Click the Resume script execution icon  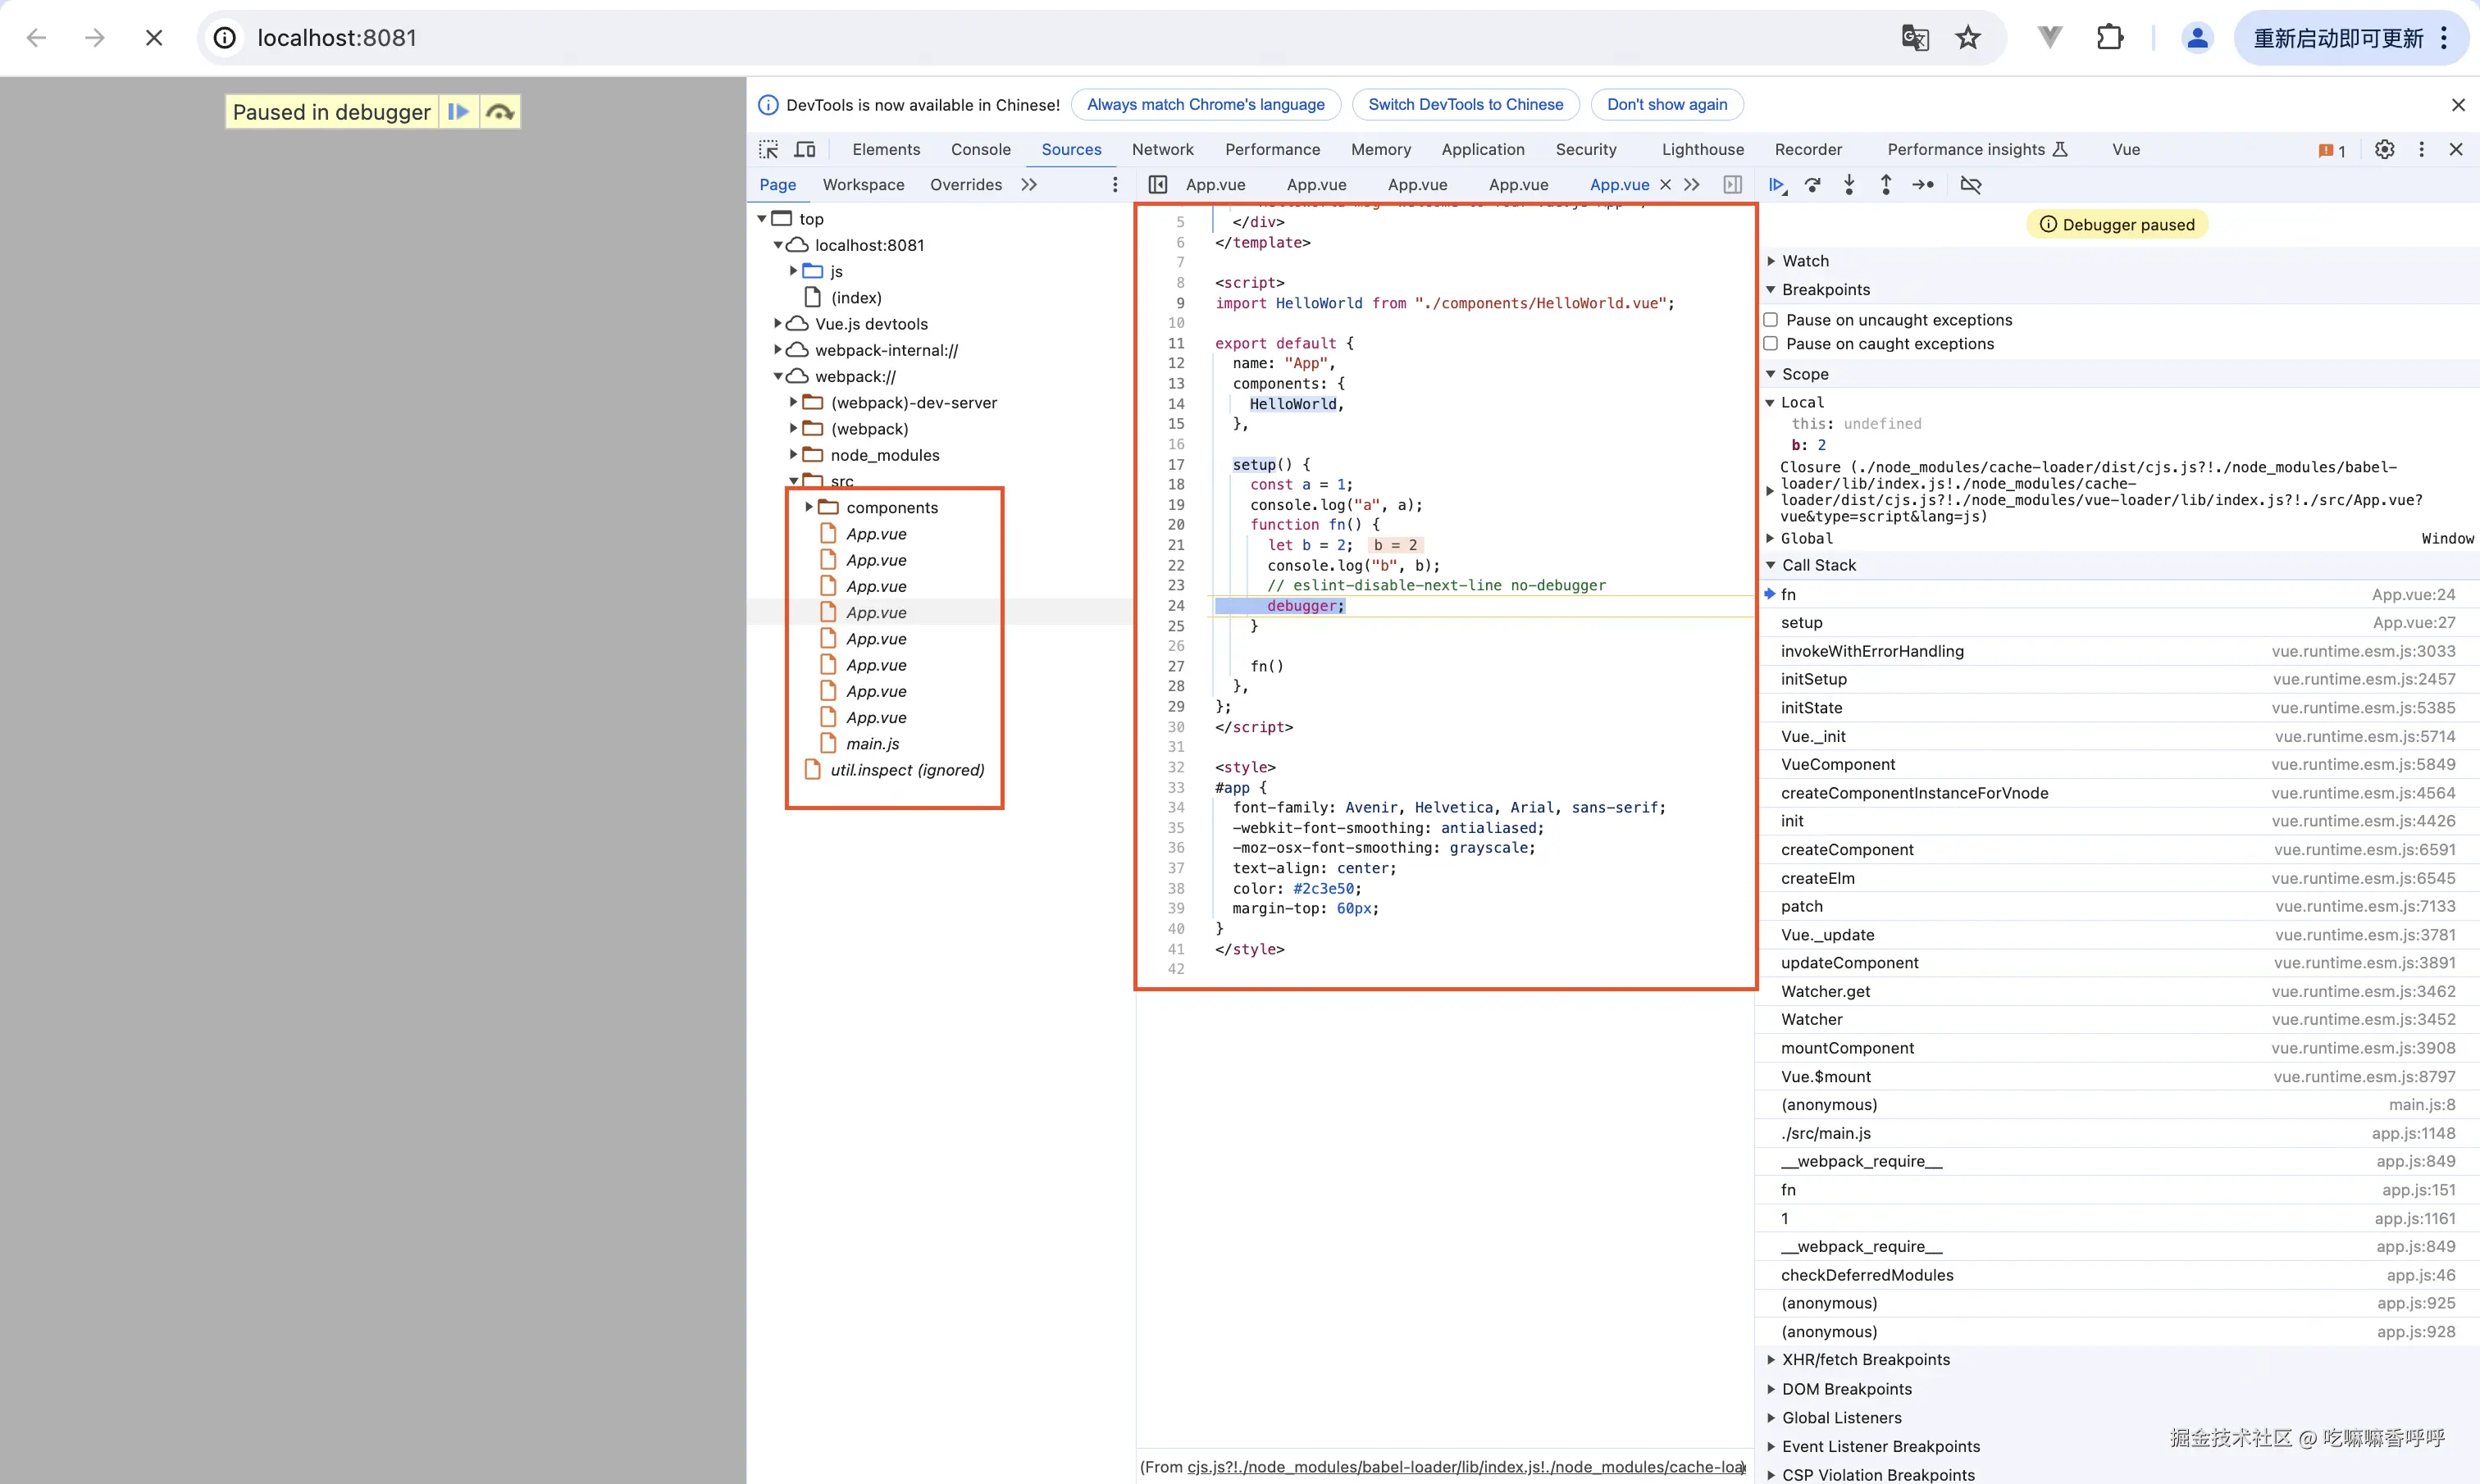pos(1776,185)
